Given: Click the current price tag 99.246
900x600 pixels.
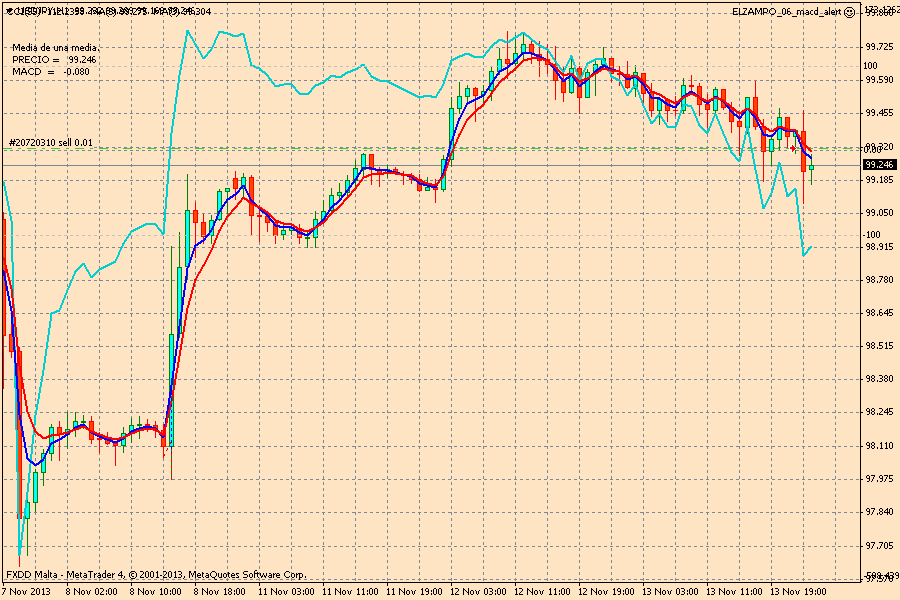Looking at the screenshot, I should pos(879,164).
